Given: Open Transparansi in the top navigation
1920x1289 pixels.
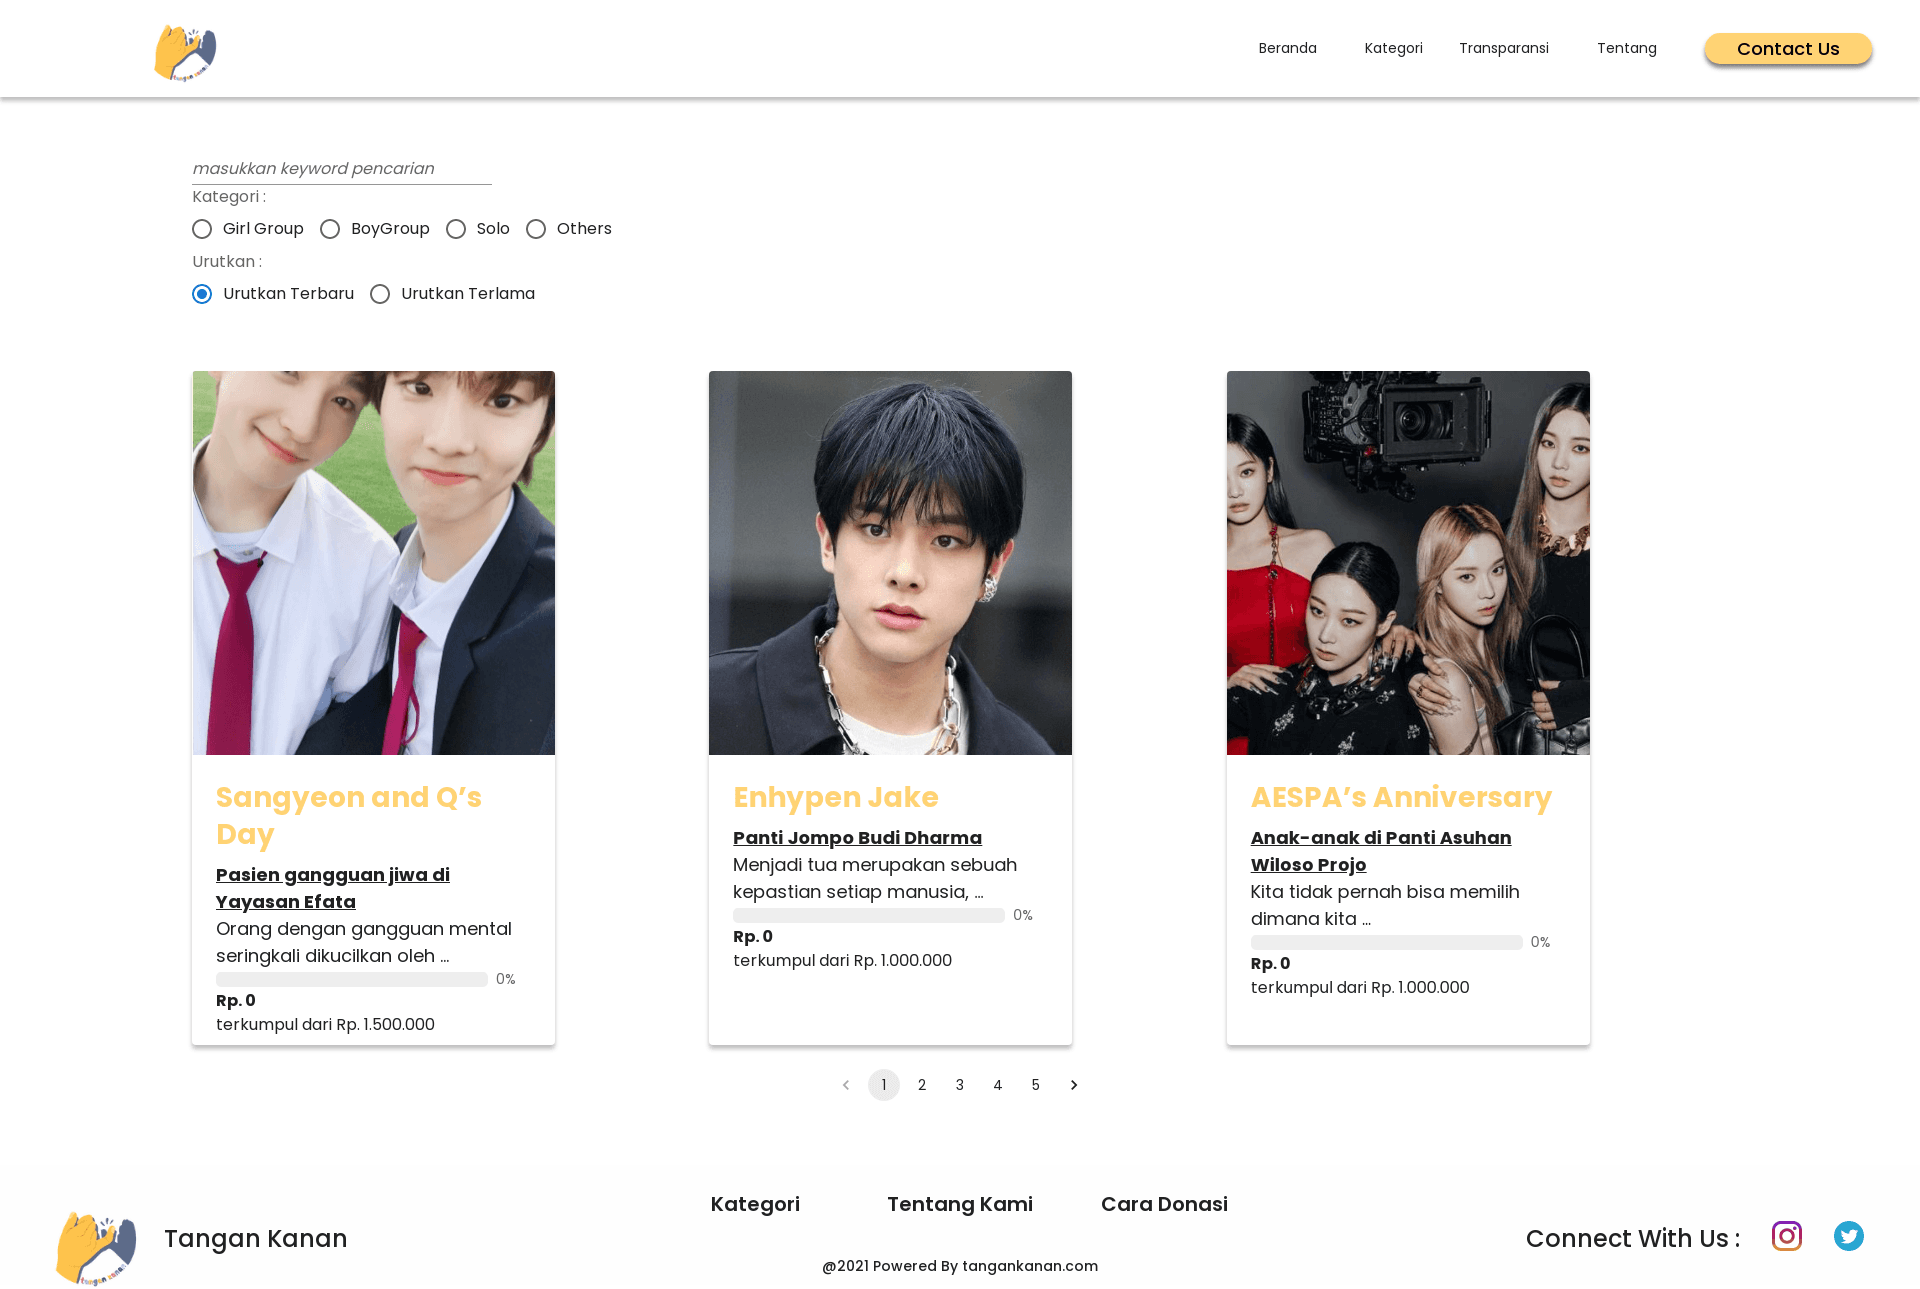Looking at the screenshot, I should tap(1503, 48).
